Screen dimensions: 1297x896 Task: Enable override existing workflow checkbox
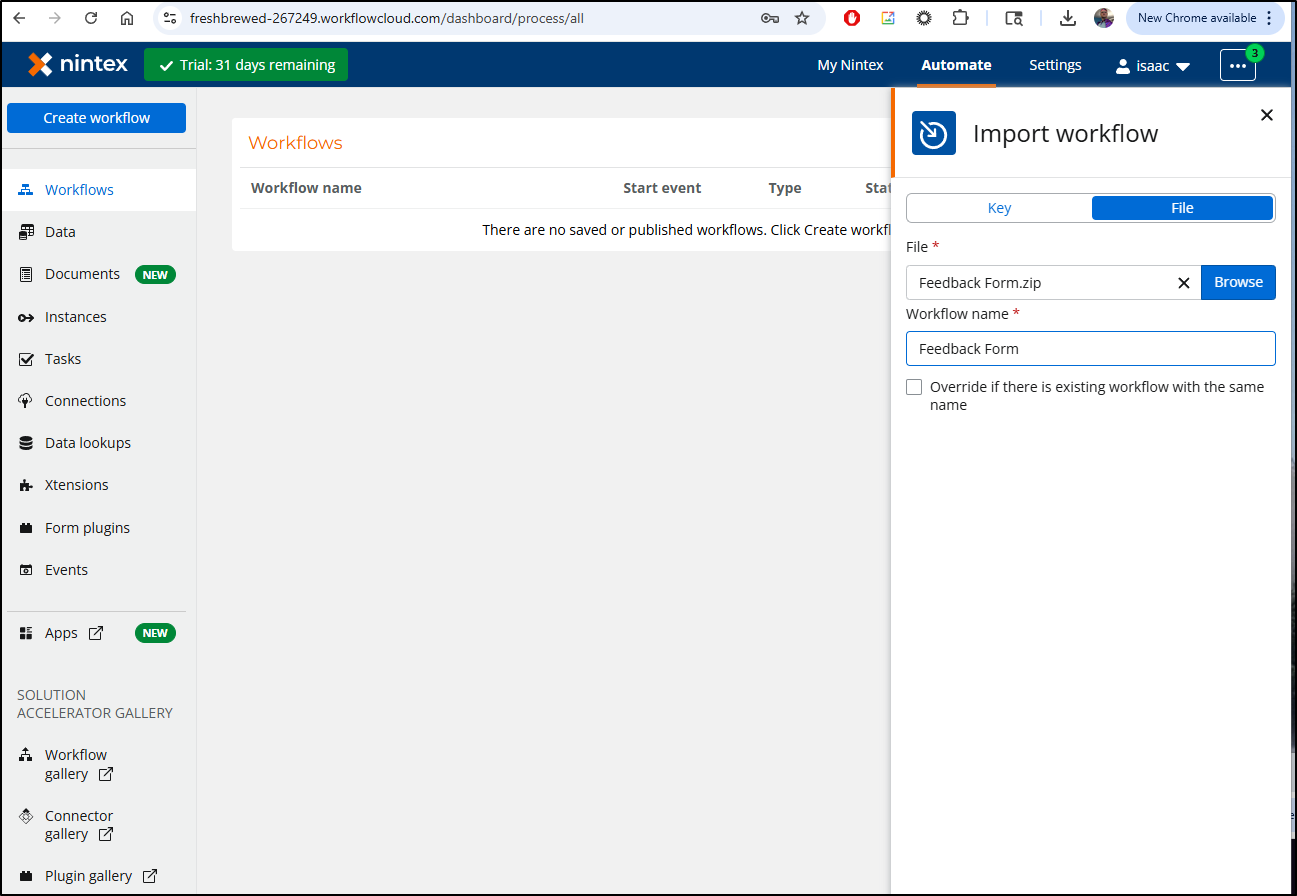point(914,387)
